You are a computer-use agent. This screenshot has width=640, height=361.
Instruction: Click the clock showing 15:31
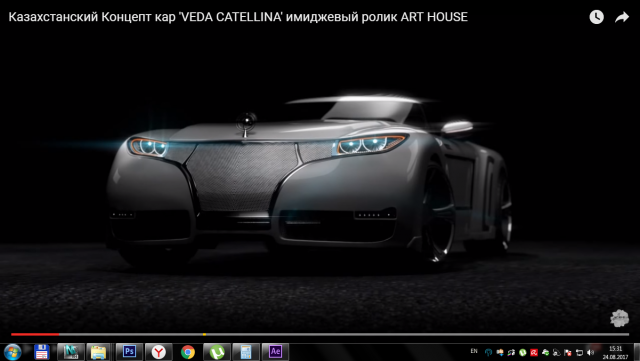[x=616, y=349]
